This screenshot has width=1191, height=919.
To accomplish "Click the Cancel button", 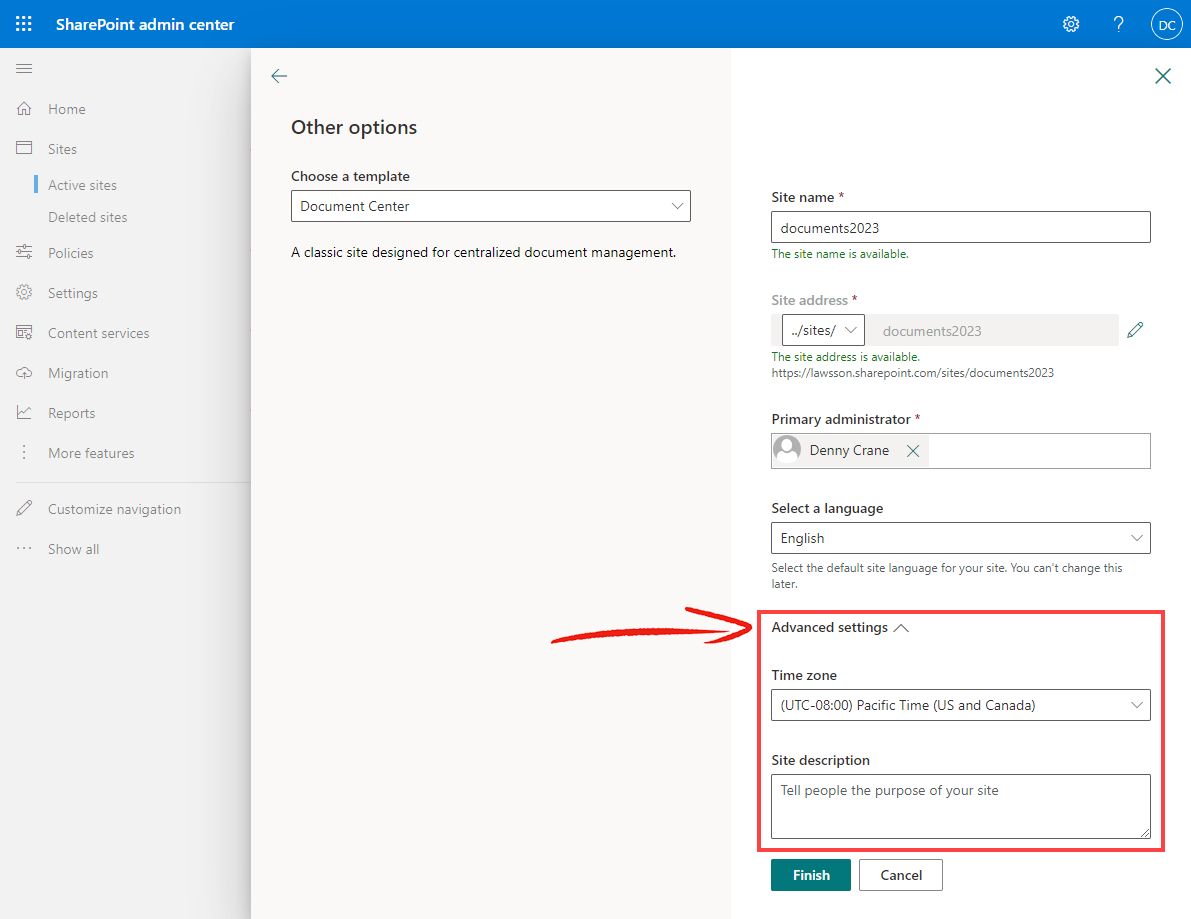I will pos(901,875).
